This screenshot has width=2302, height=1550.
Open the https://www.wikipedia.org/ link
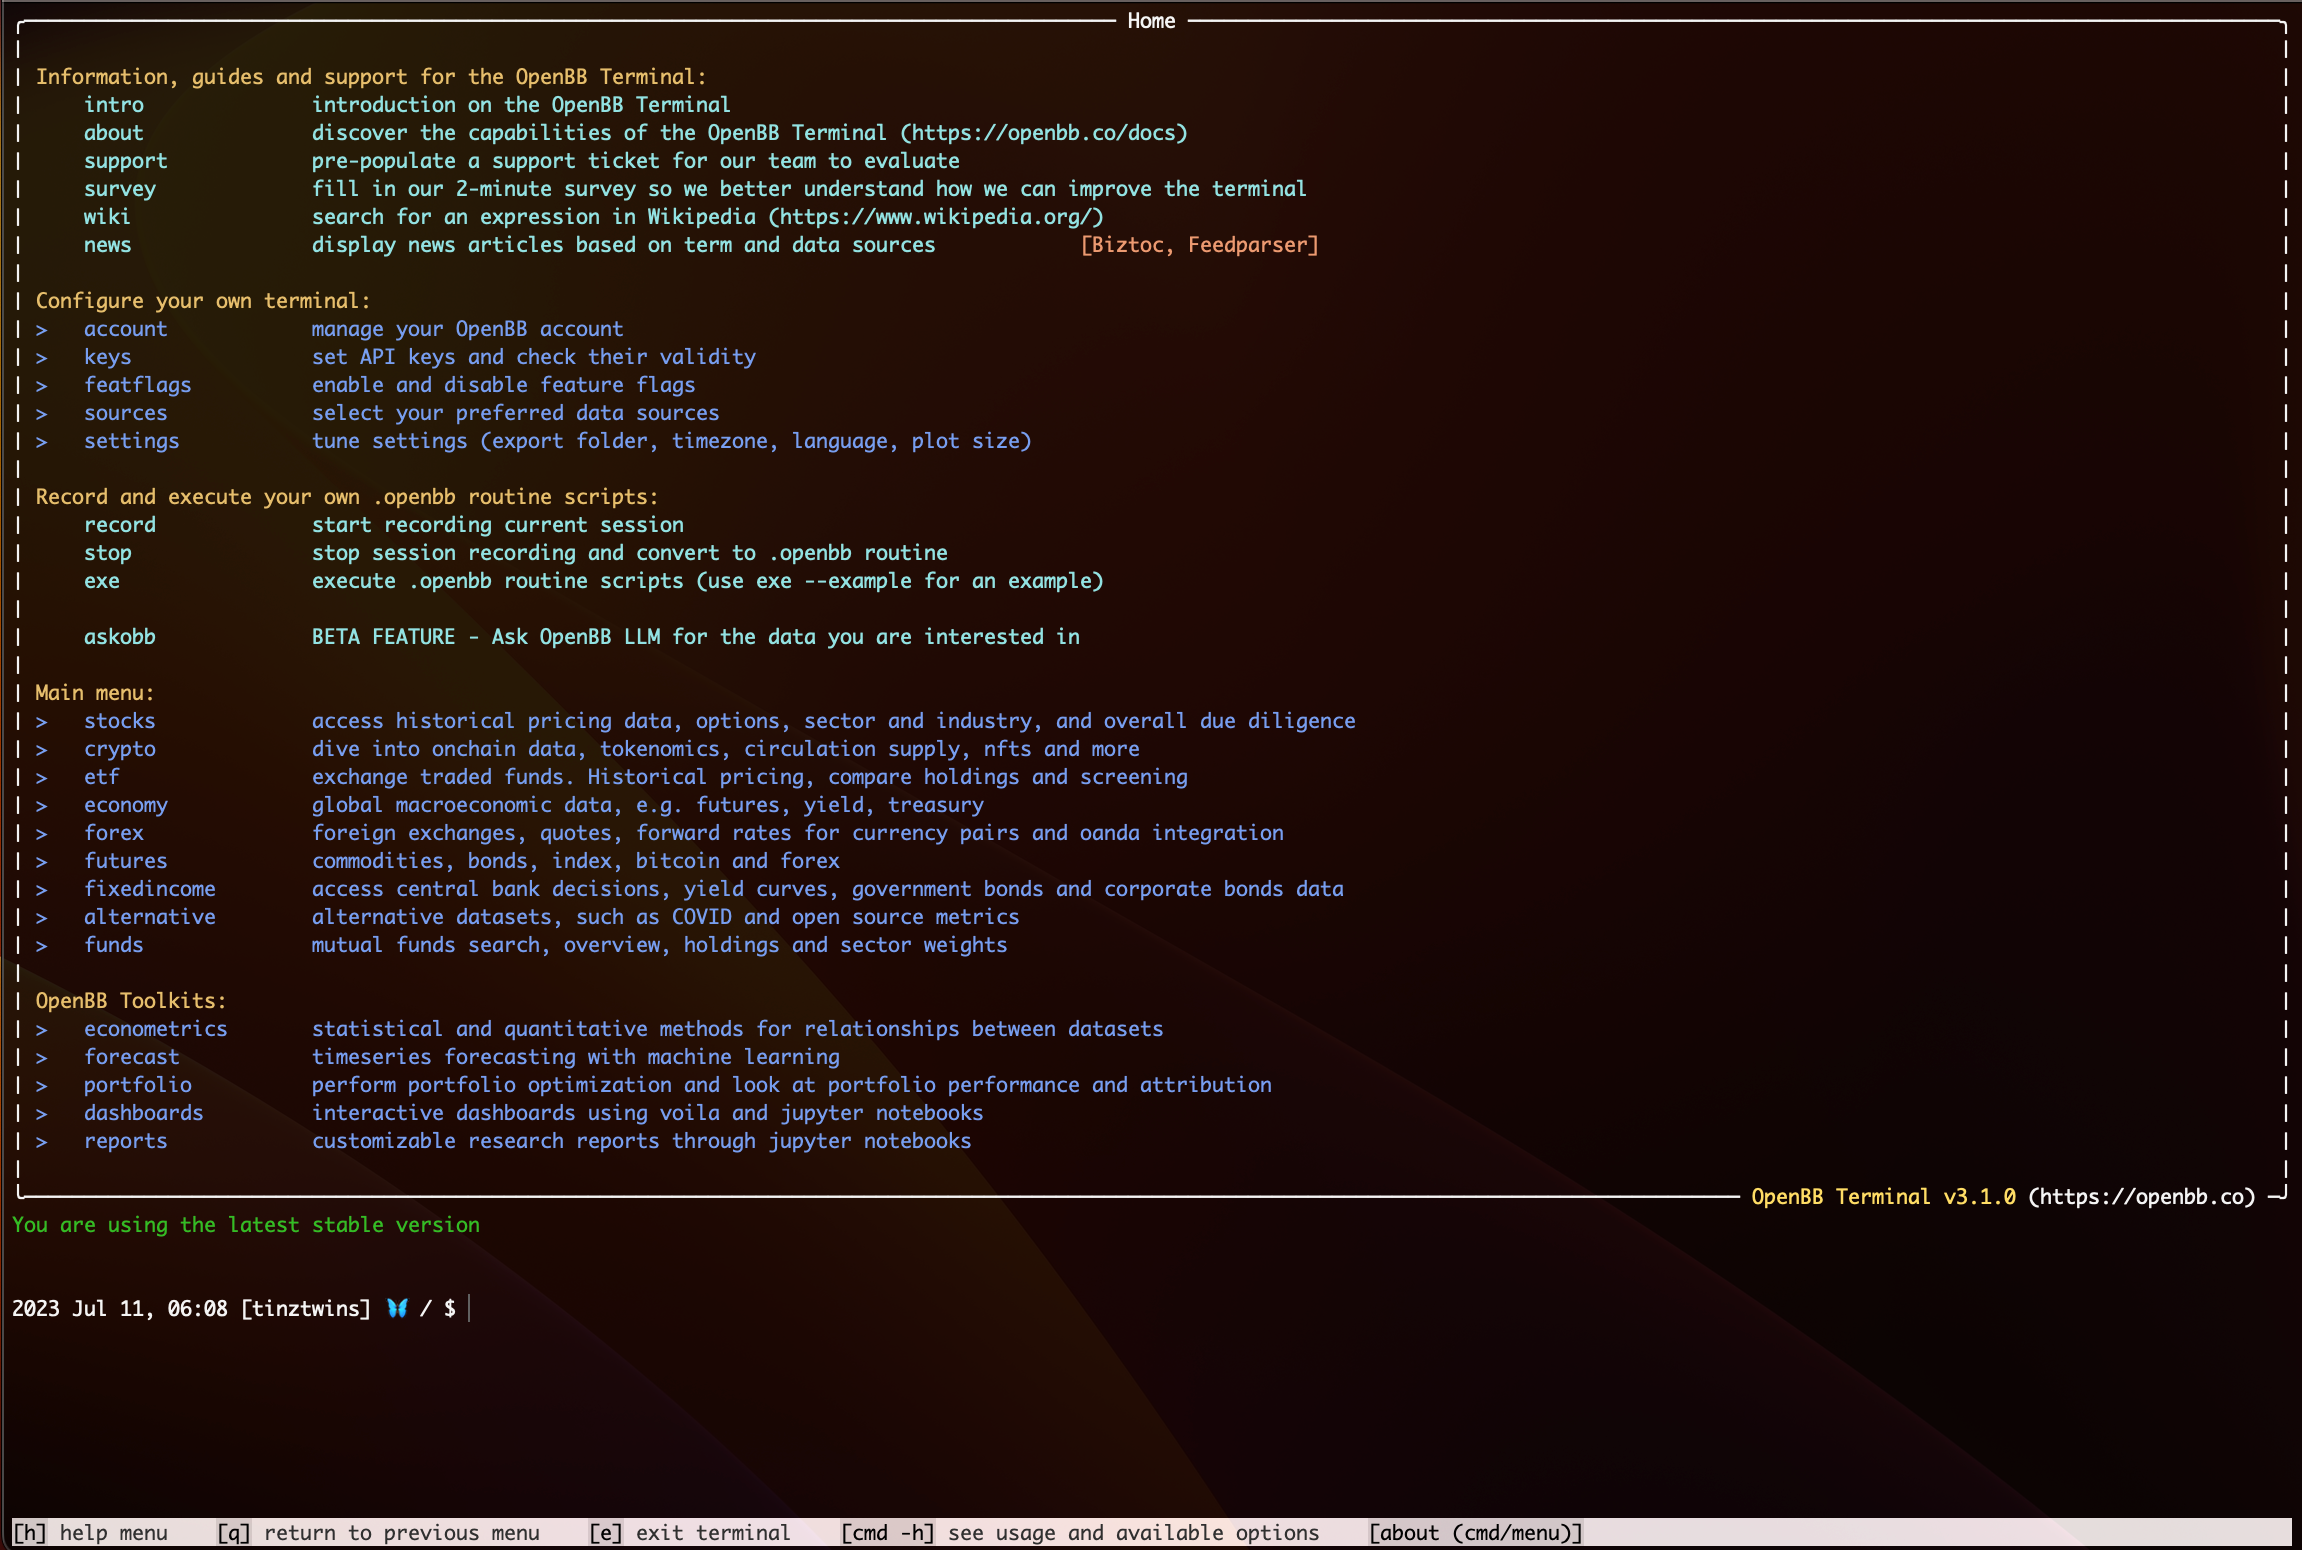pyautogui.click(x=936, y=217)
